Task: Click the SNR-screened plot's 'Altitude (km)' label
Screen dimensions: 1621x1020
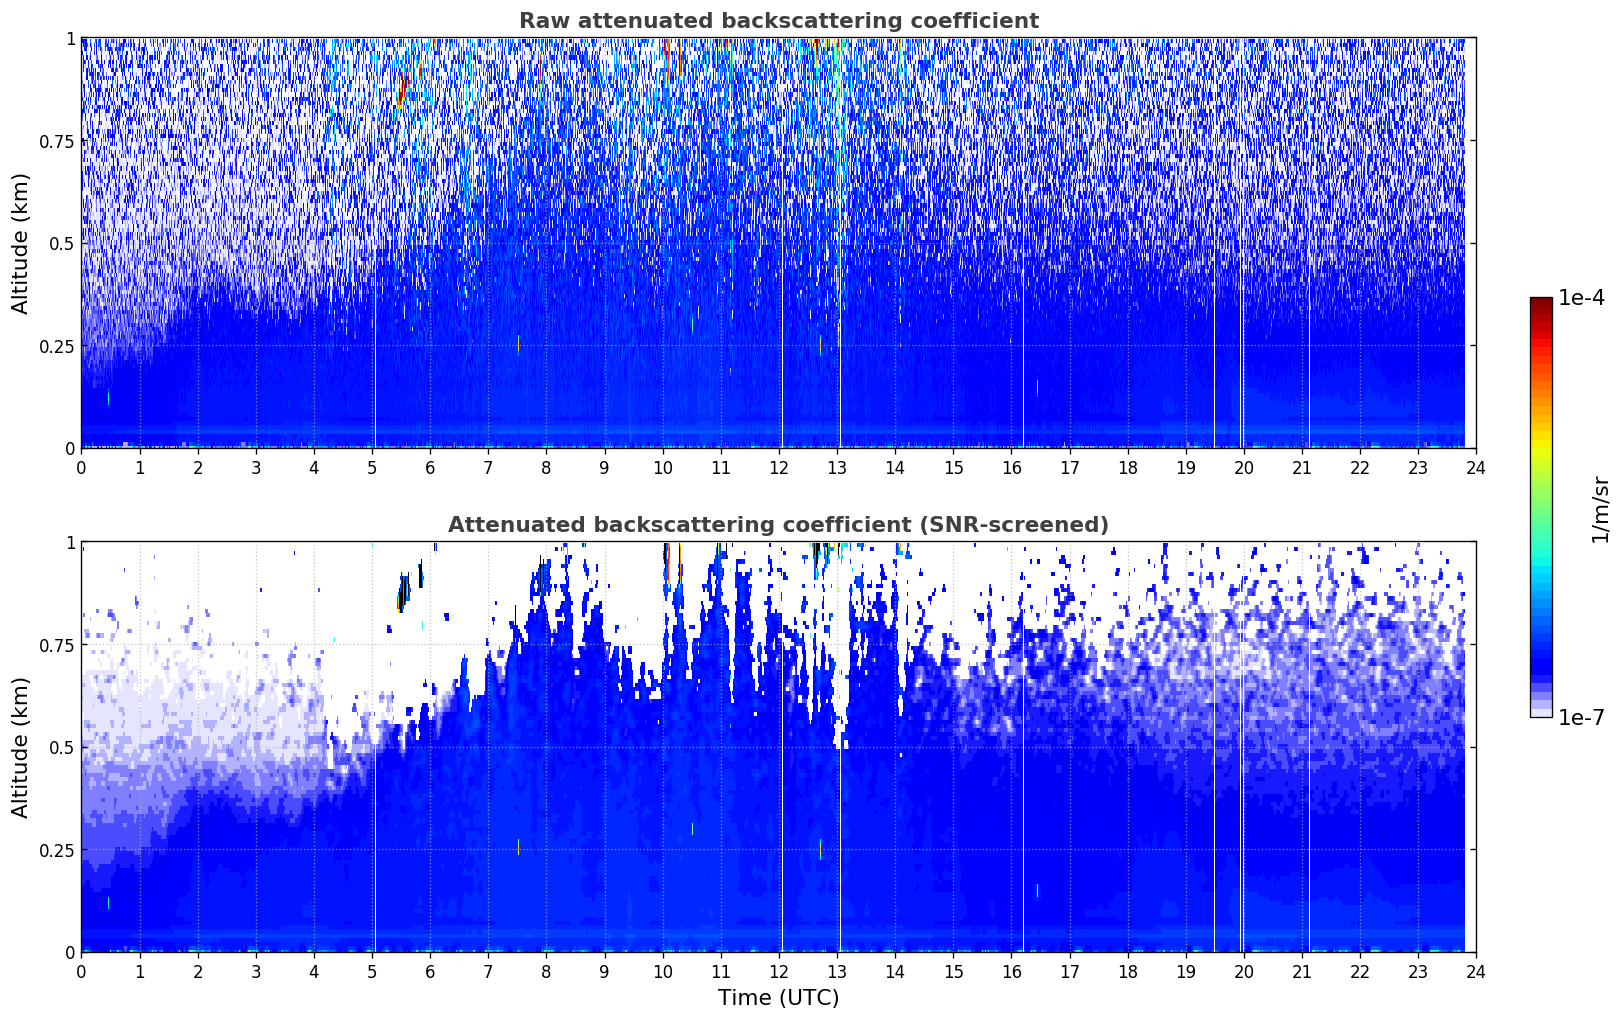Action: click(21, 747)
